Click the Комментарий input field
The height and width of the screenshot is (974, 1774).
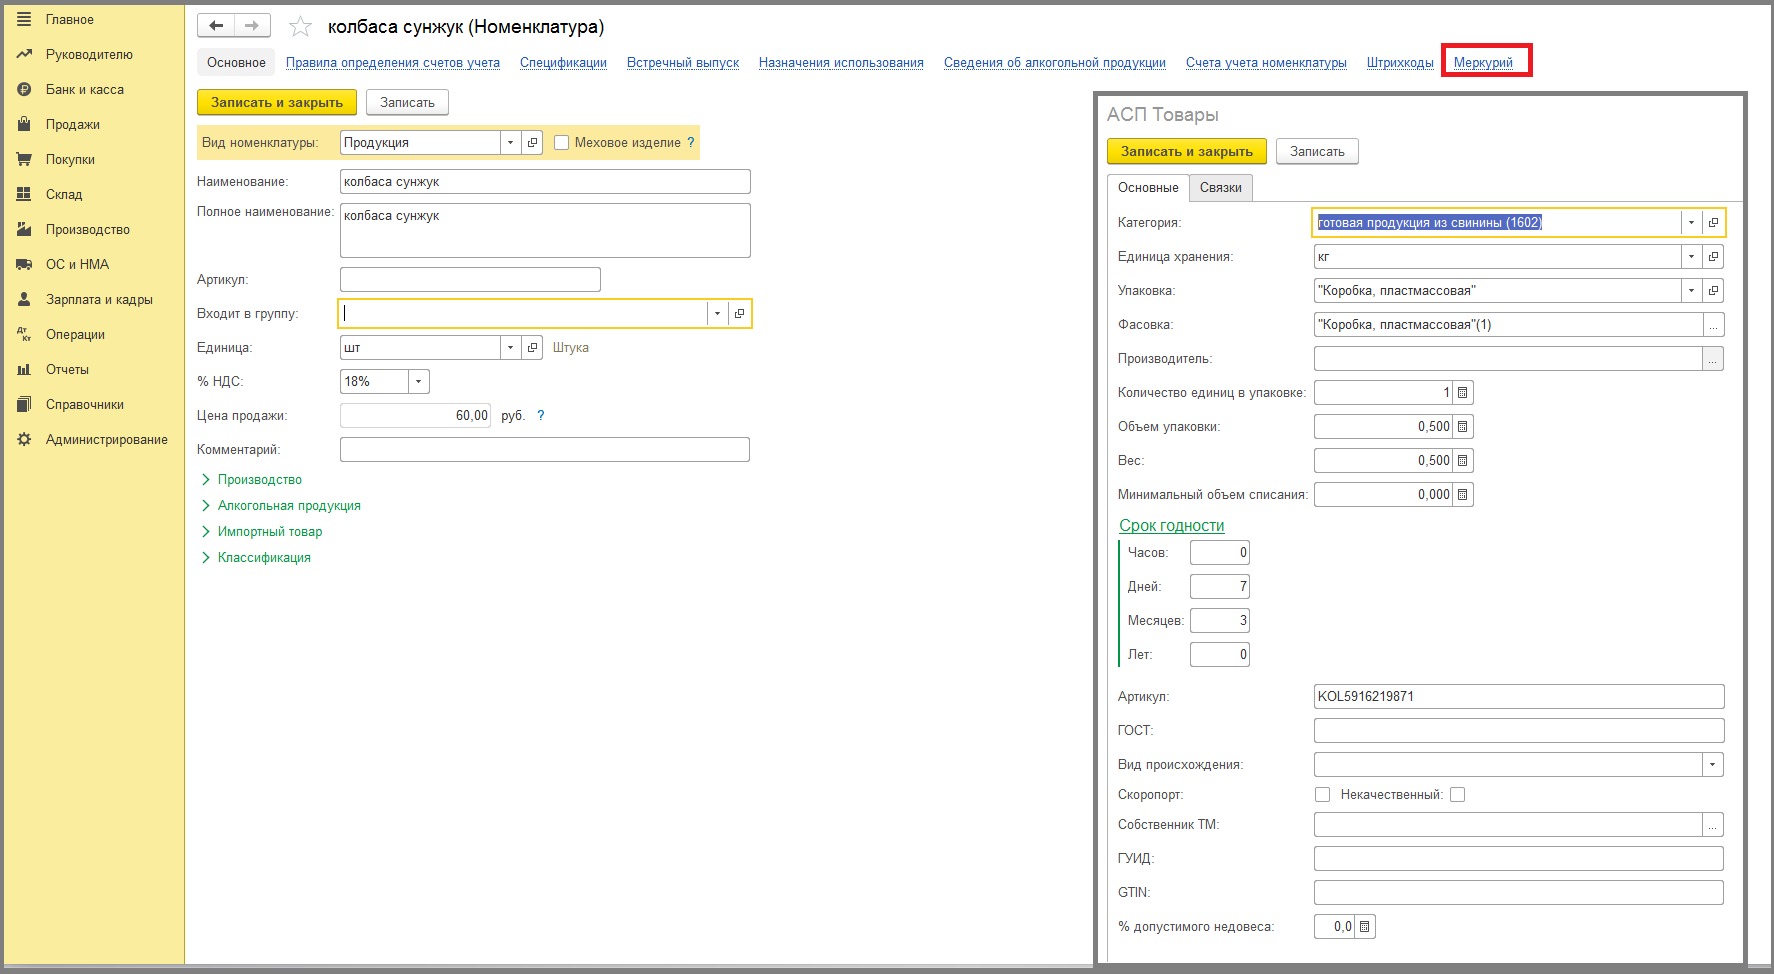[x=545, y=450]
